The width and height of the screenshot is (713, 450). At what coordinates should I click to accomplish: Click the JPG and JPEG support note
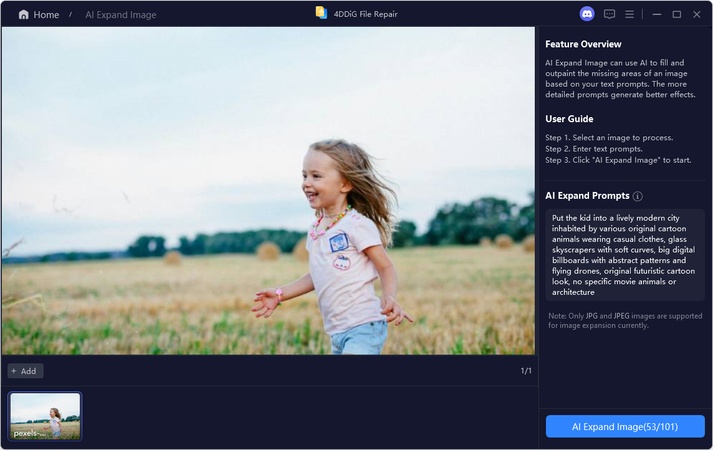(x=625, y=320)
